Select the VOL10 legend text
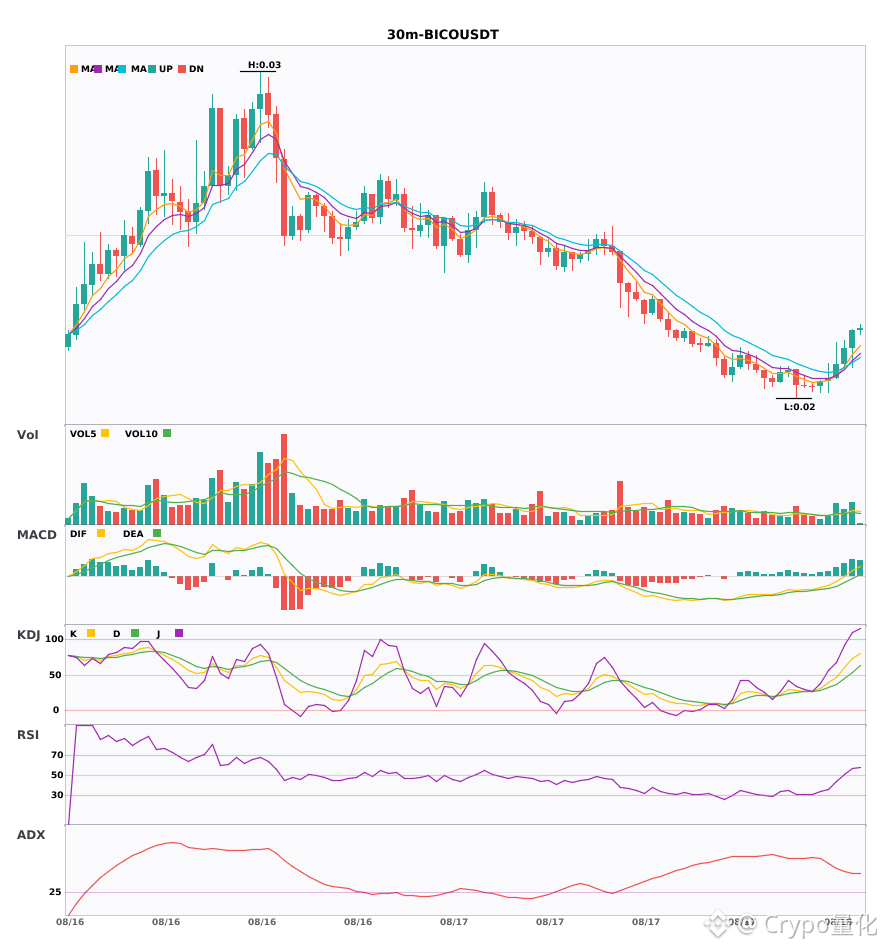This screenshot has width=885, height=950. click(x=141, y=434)
